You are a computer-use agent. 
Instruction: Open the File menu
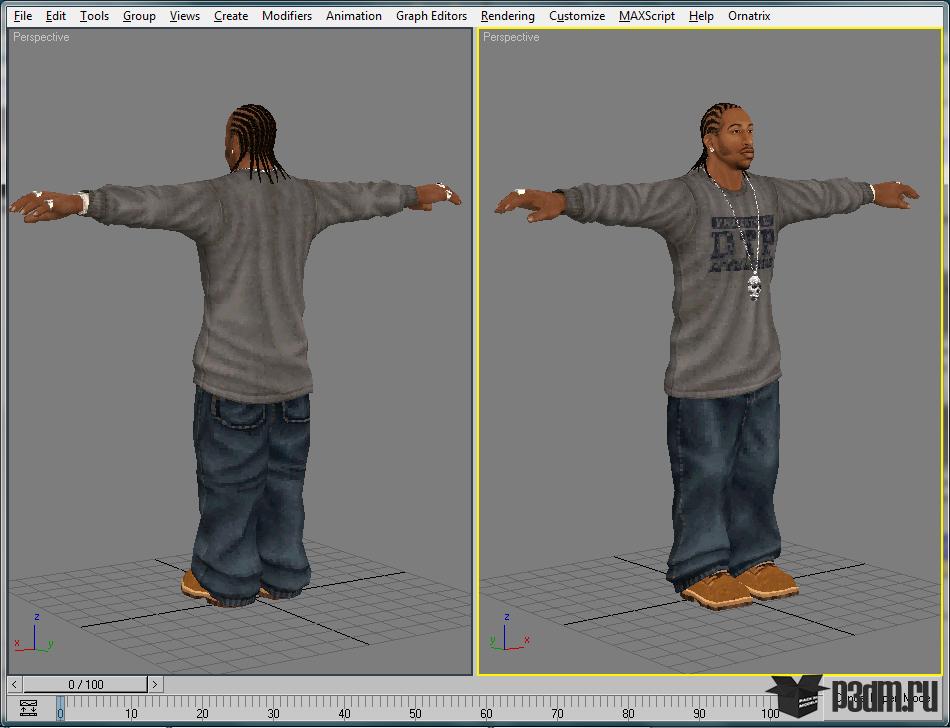click(23, 16)
